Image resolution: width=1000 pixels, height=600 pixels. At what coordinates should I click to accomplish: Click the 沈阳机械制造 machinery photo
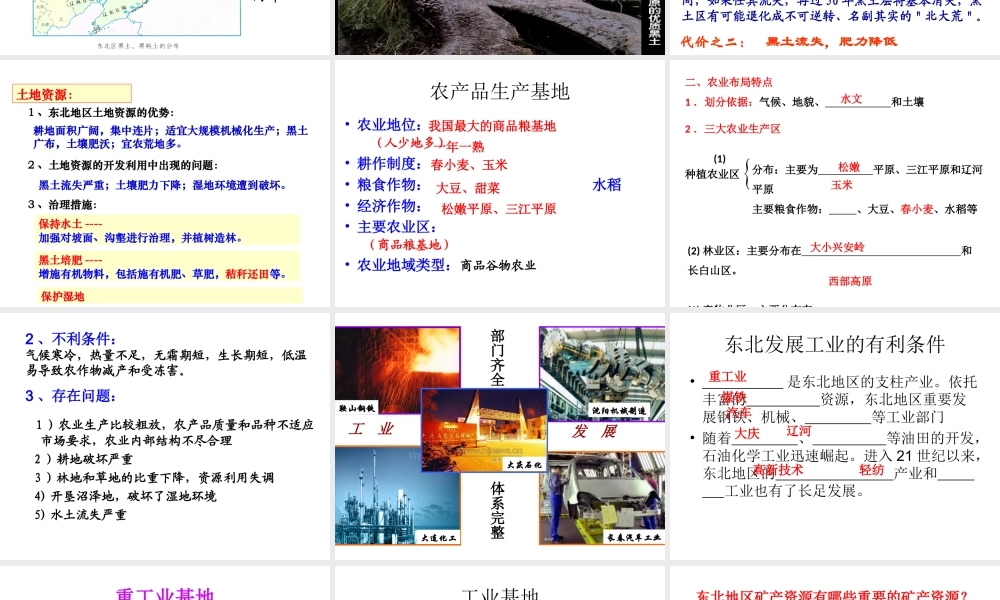(602, 372)
